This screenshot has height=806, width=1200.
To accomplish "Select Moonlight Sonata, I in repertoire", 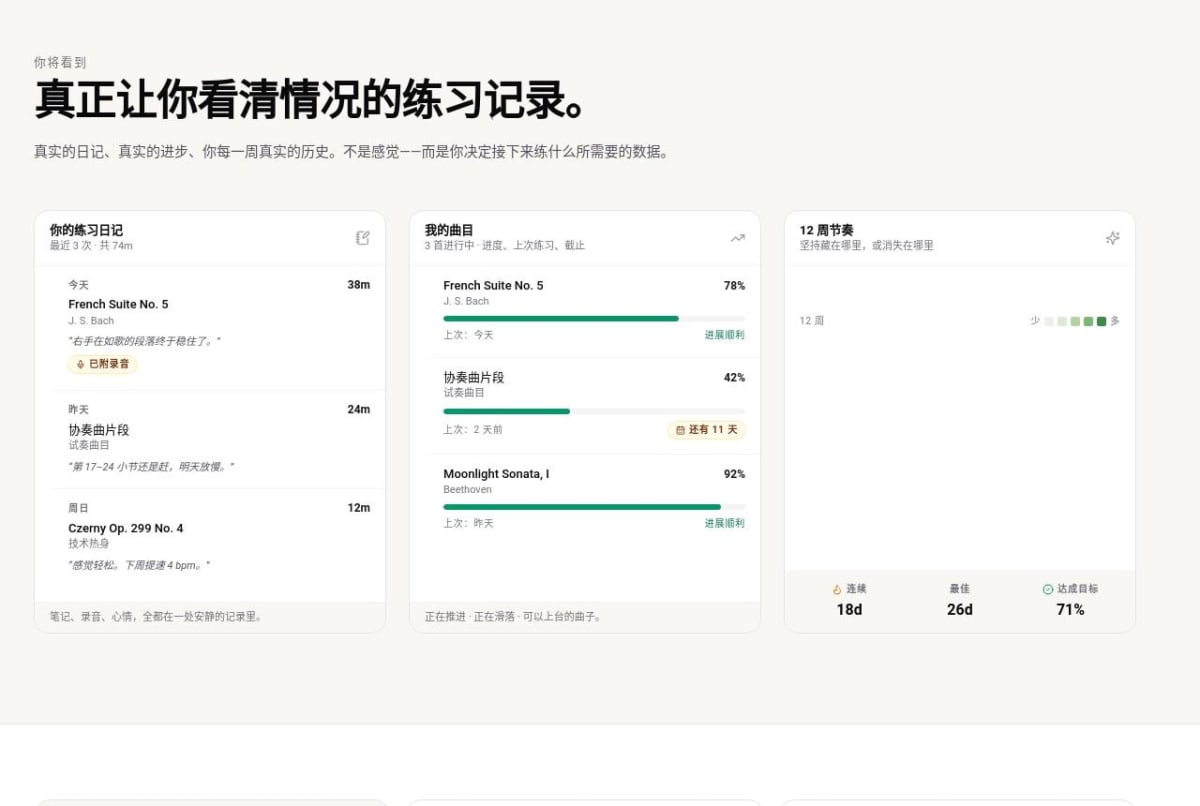I will 496,474.
